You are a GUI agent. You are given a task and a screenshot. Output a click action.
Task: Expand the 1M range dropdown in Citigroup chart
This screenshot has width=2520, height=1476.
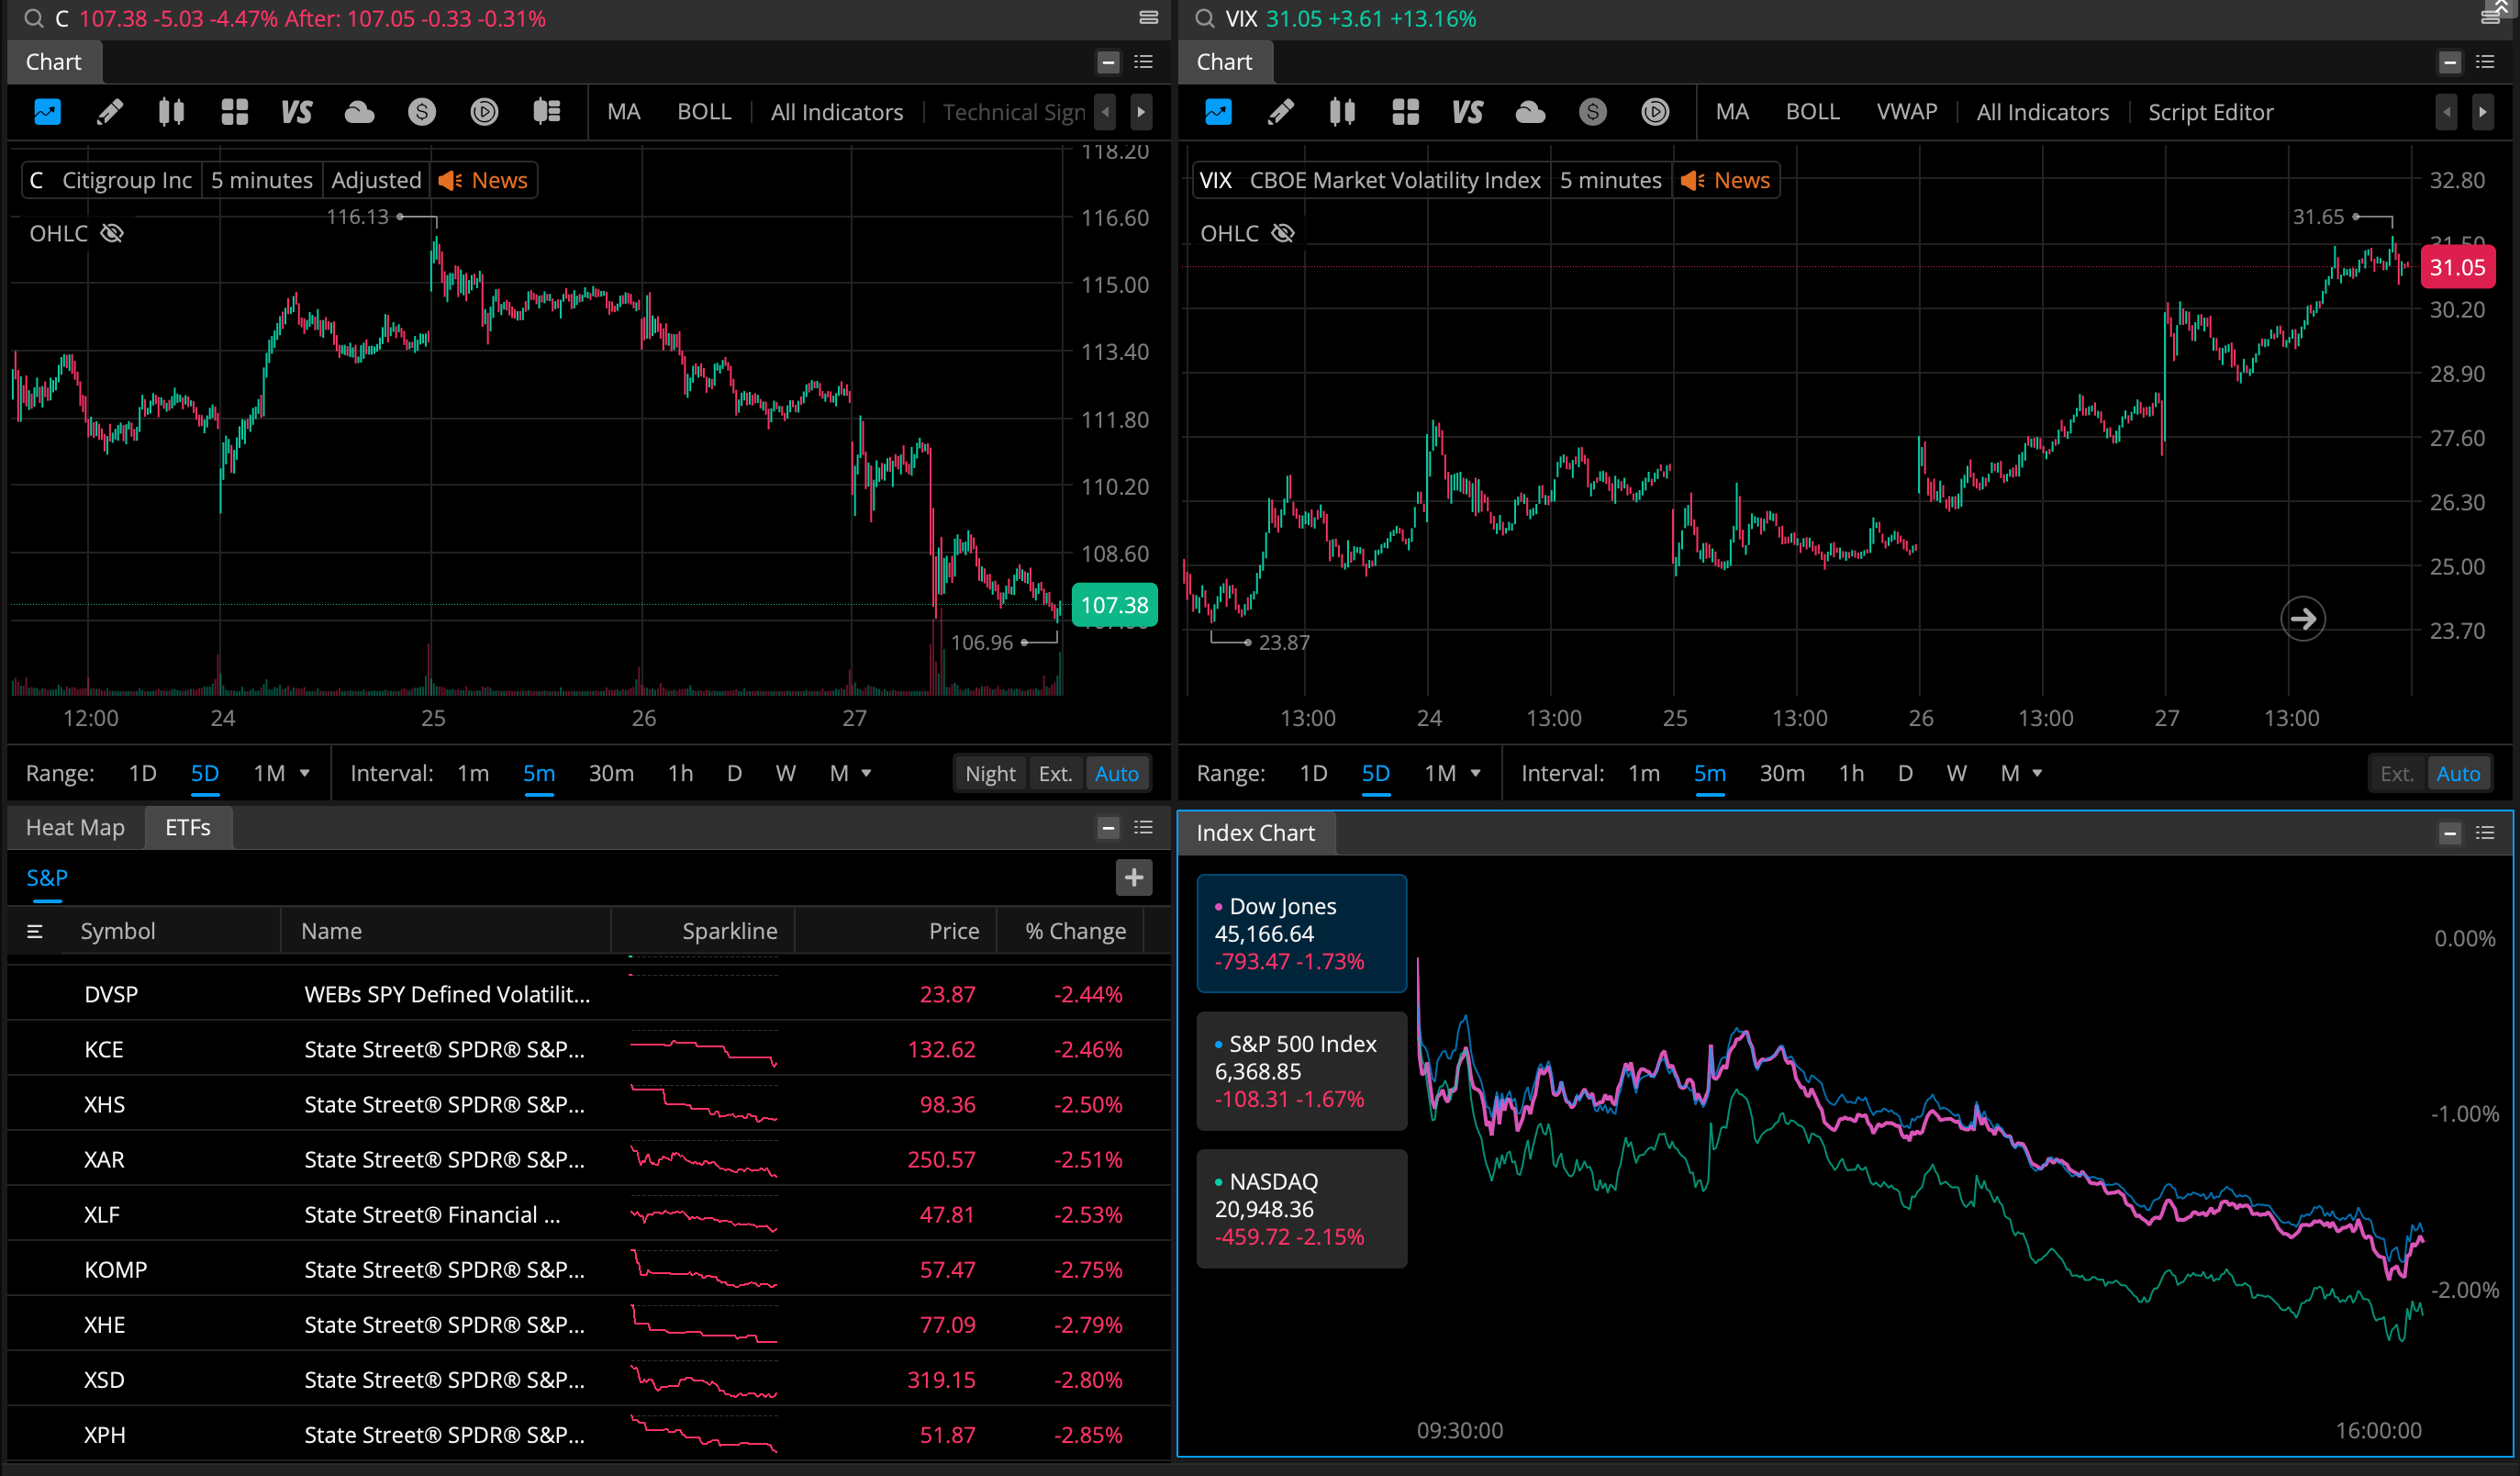pos(305,773)
